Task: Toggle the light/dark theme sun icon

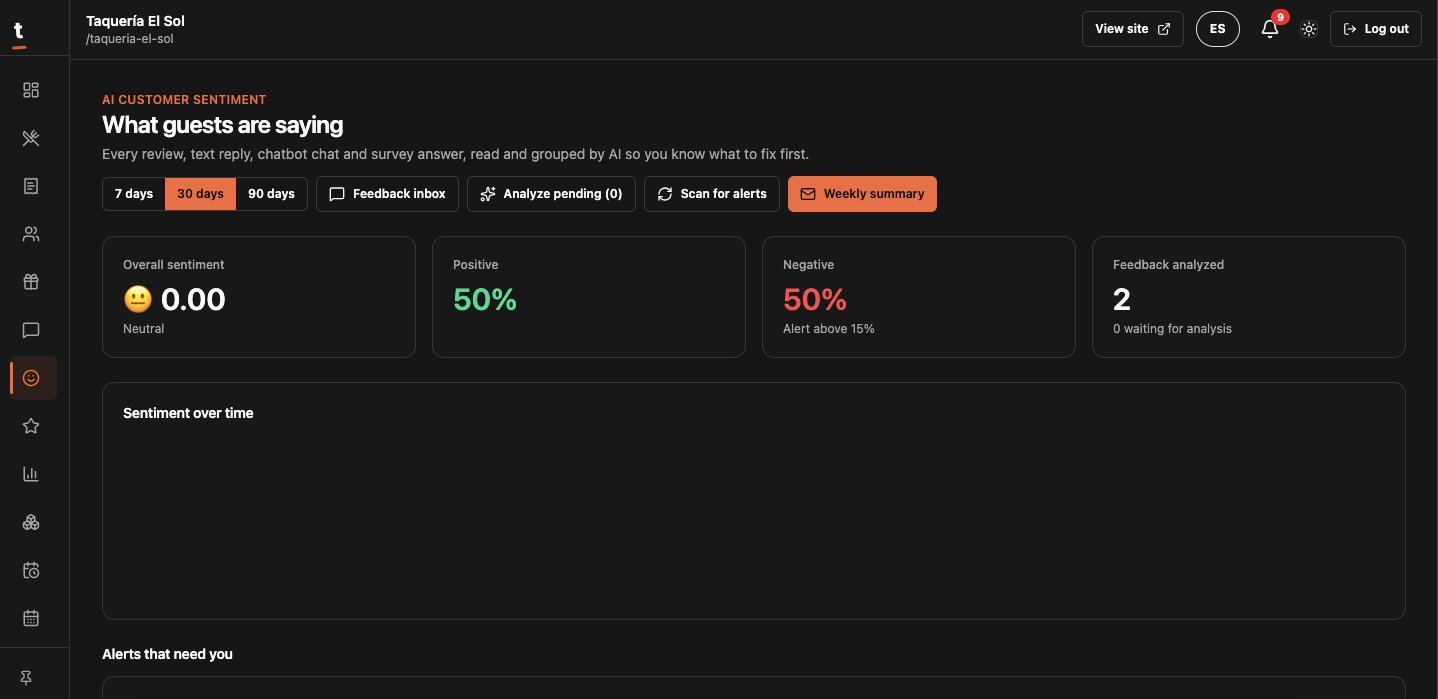Action: pyautogui.click(x=1309, y=29)
